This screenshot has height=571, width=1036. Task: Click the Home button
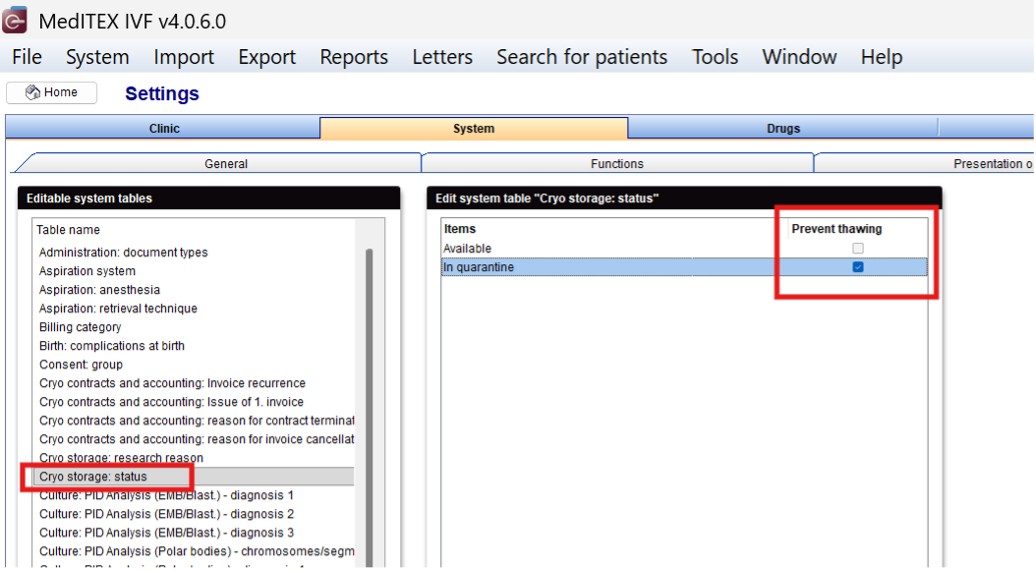pos(52,93)
